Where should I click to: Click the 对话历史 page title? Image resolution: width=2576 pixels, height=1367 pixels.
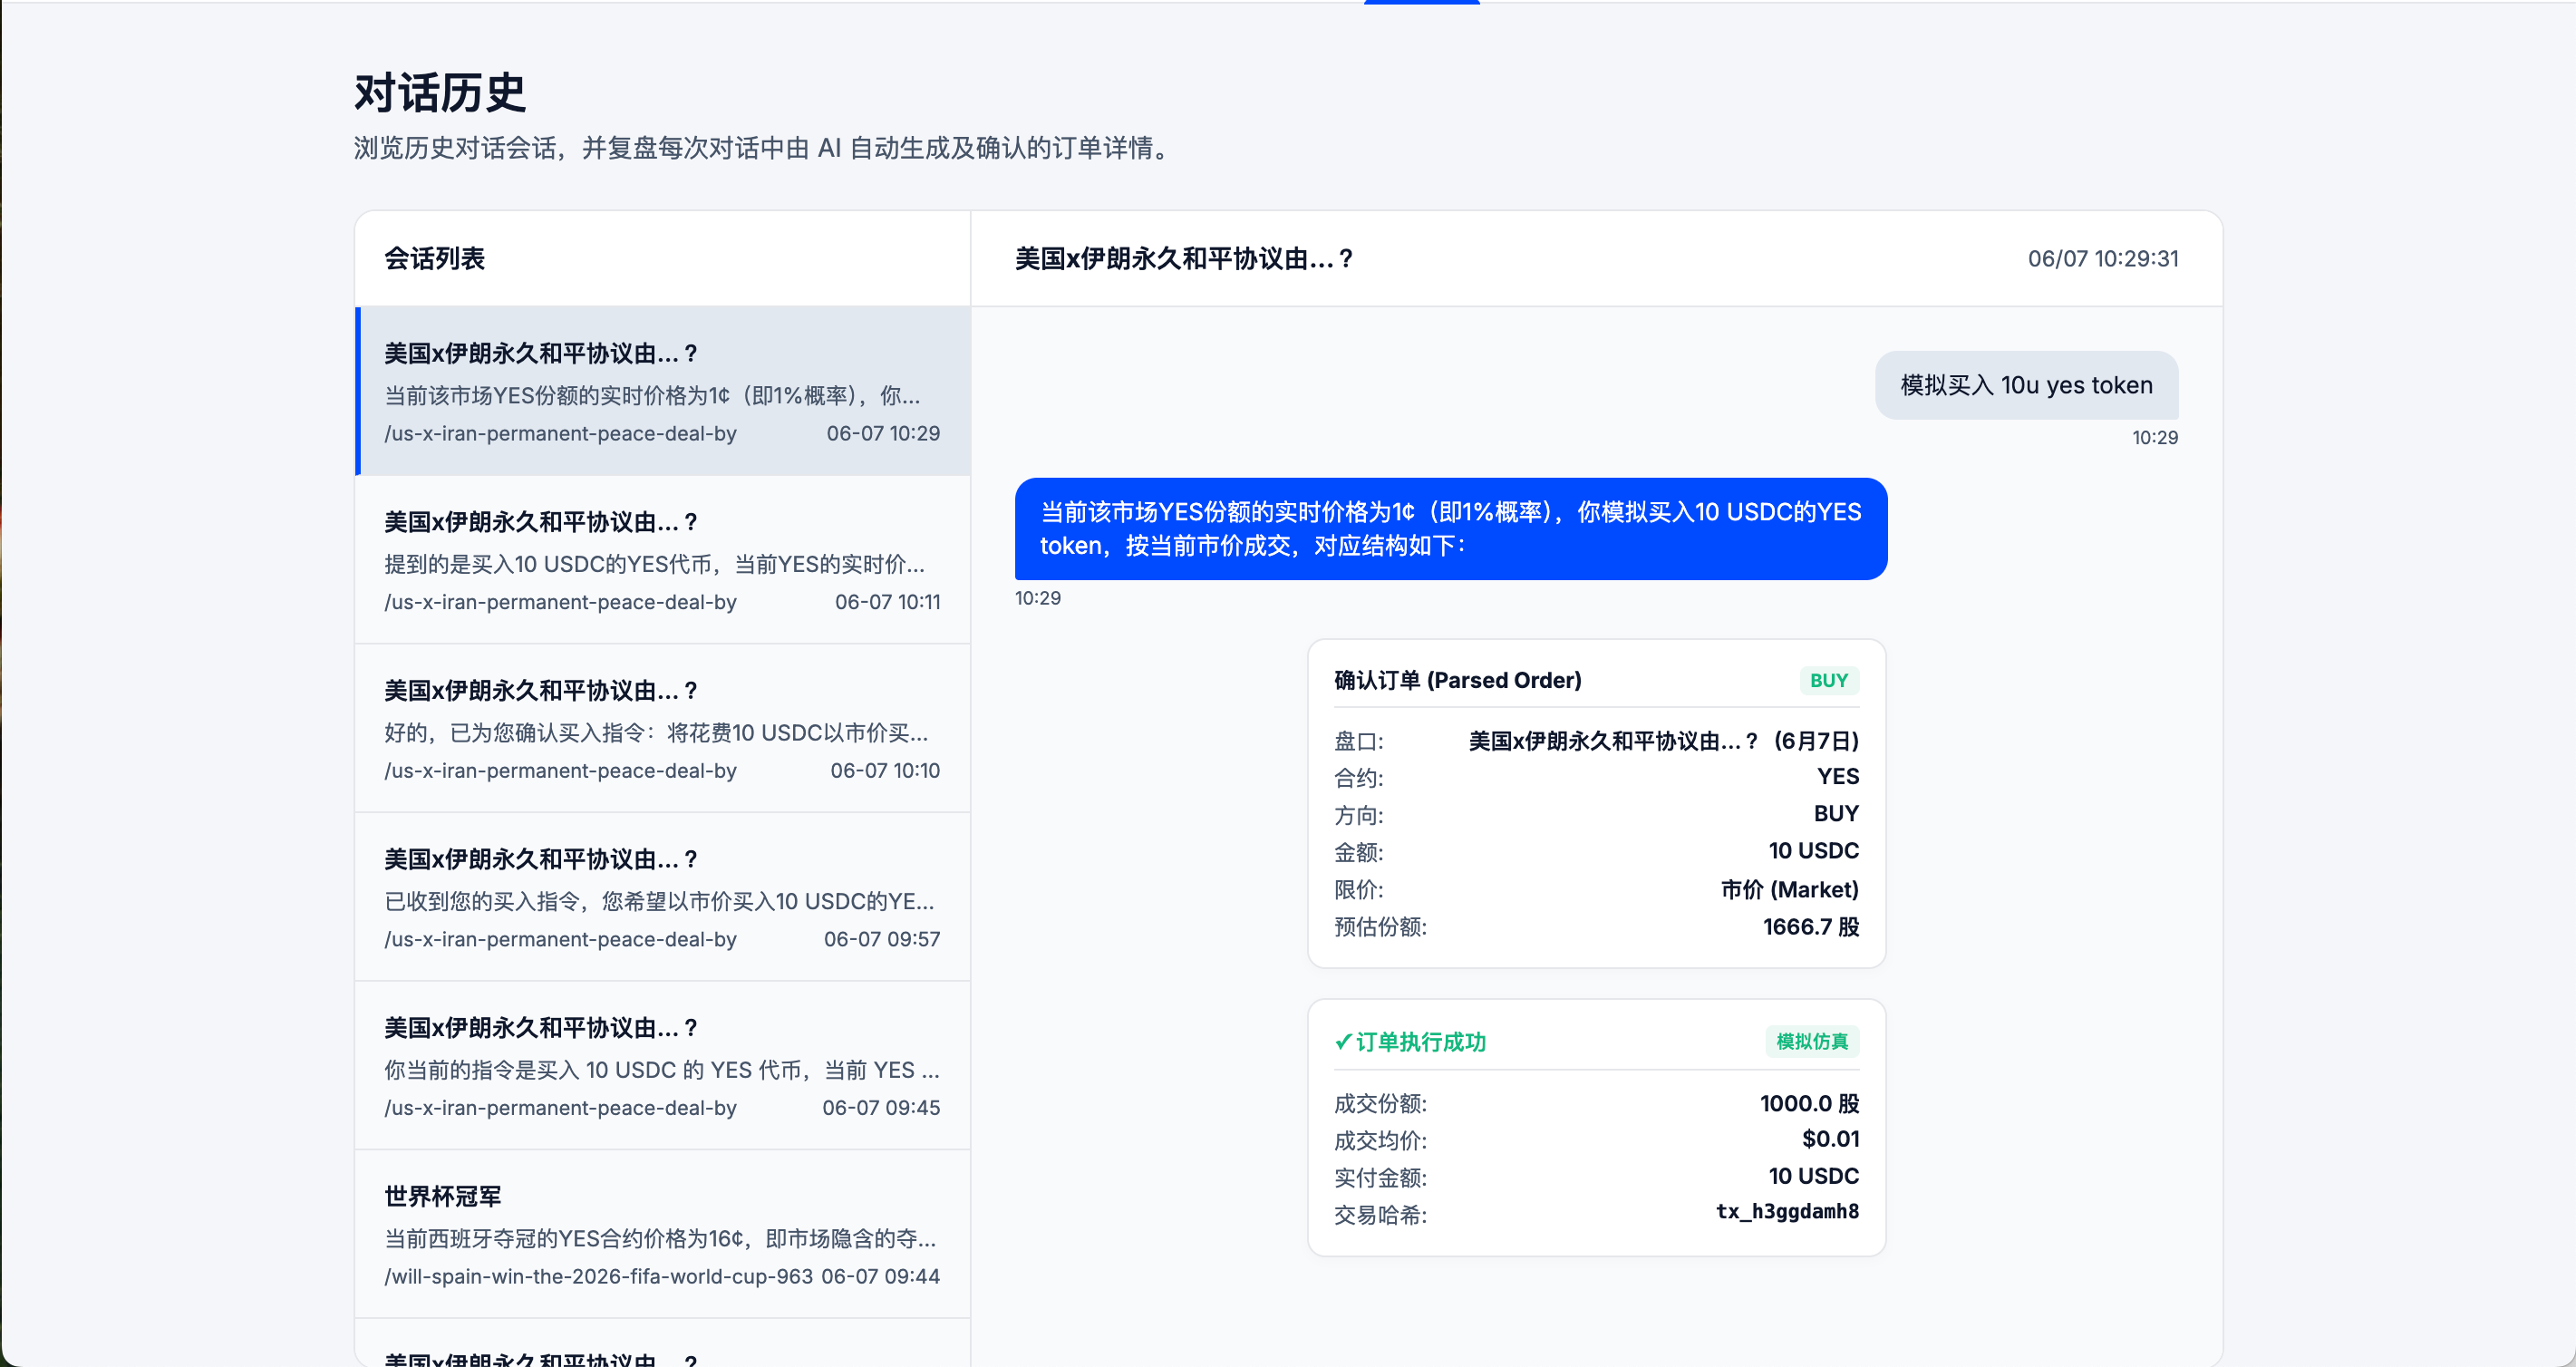(x=440, y=93)
